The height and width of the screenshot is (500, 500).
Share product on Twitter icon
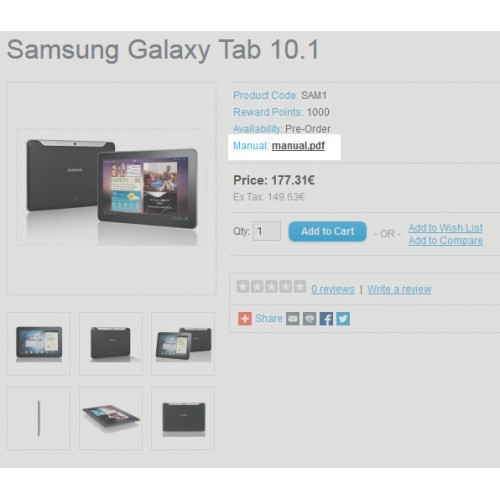[343, 319]
